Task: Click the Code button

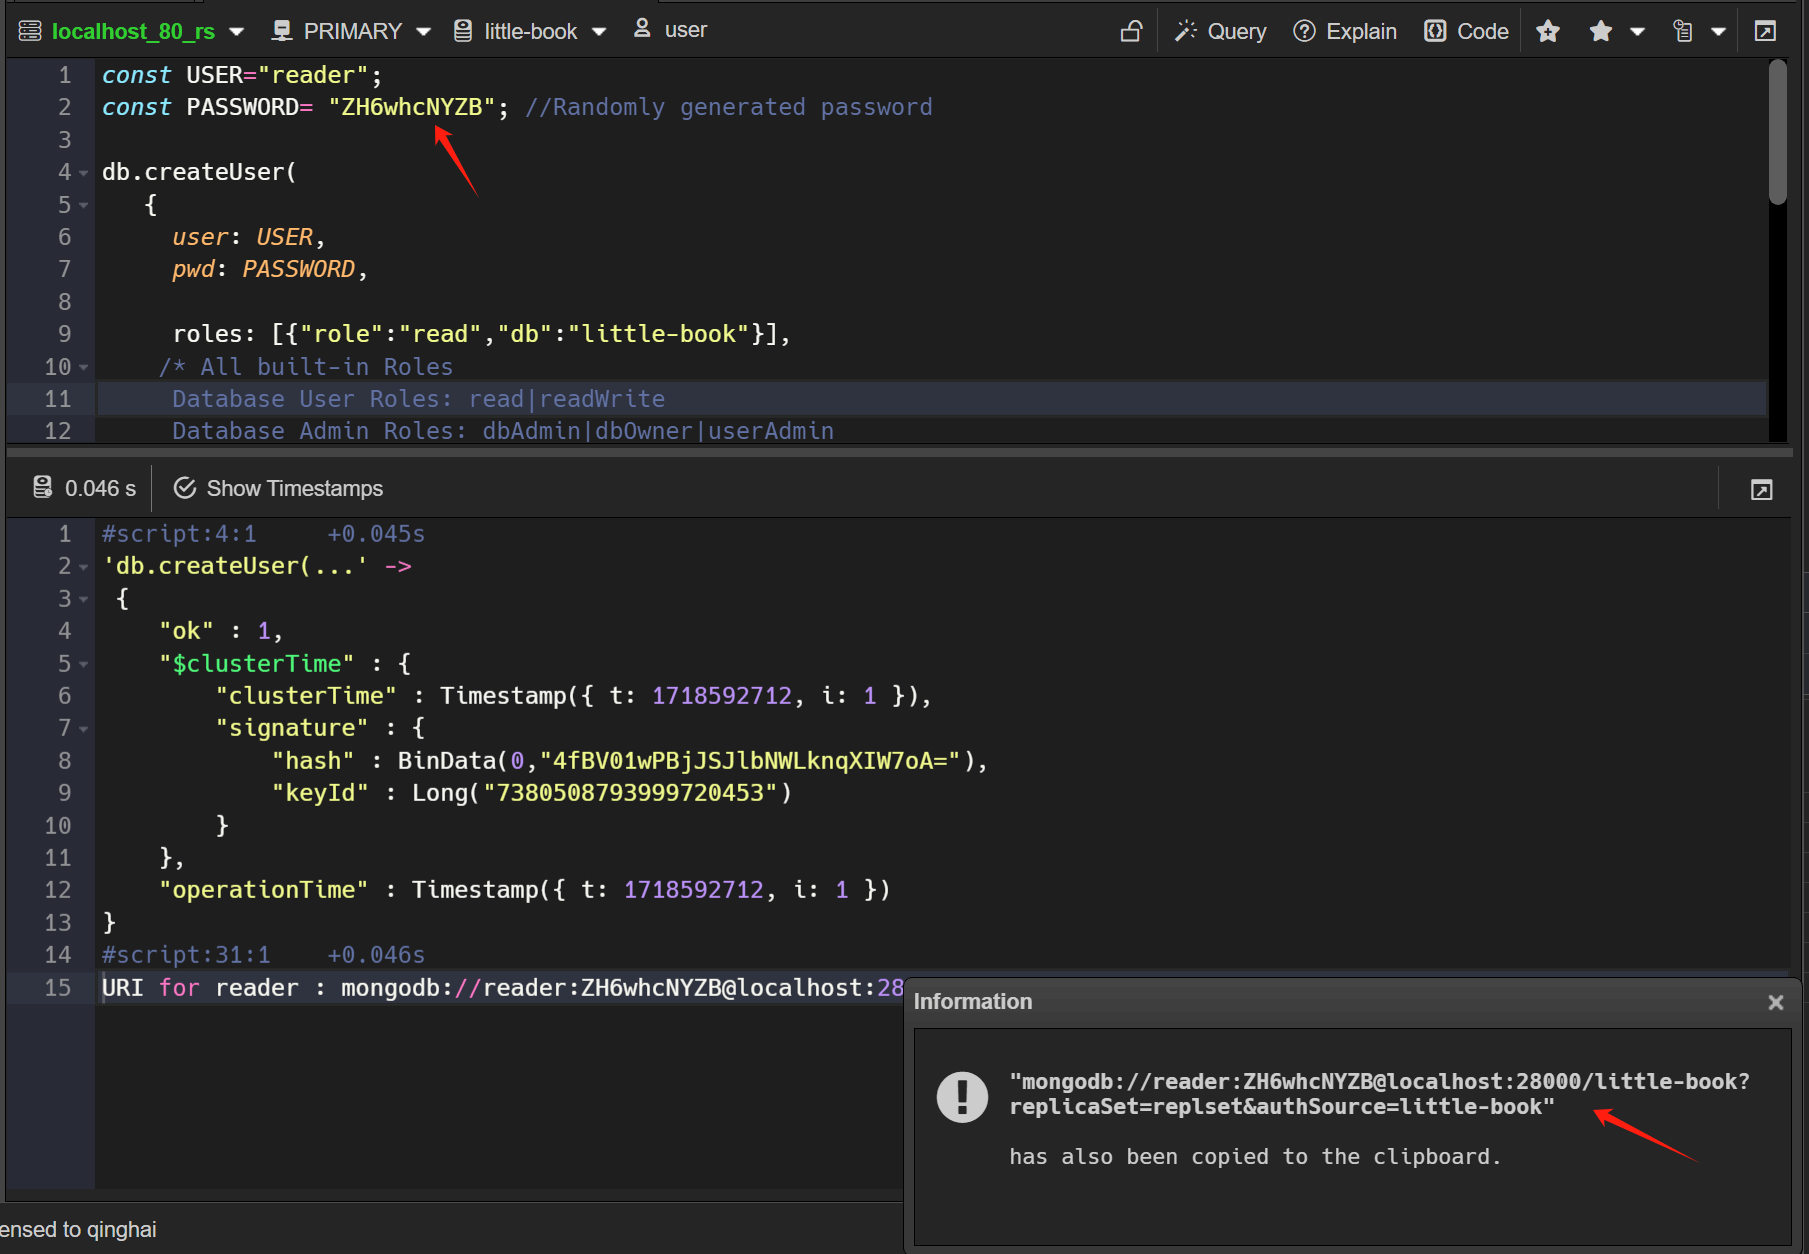Action: (1466, 31)
